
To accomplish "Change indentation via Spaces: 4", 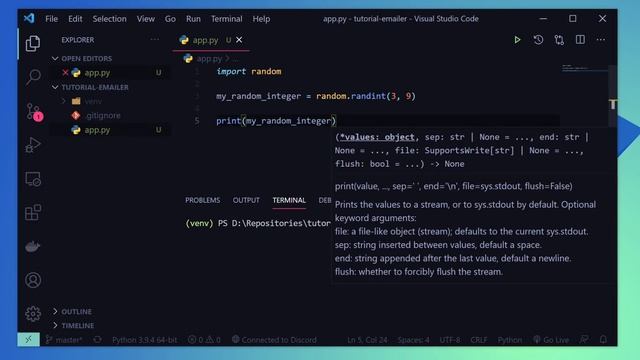I will [413, 340].
